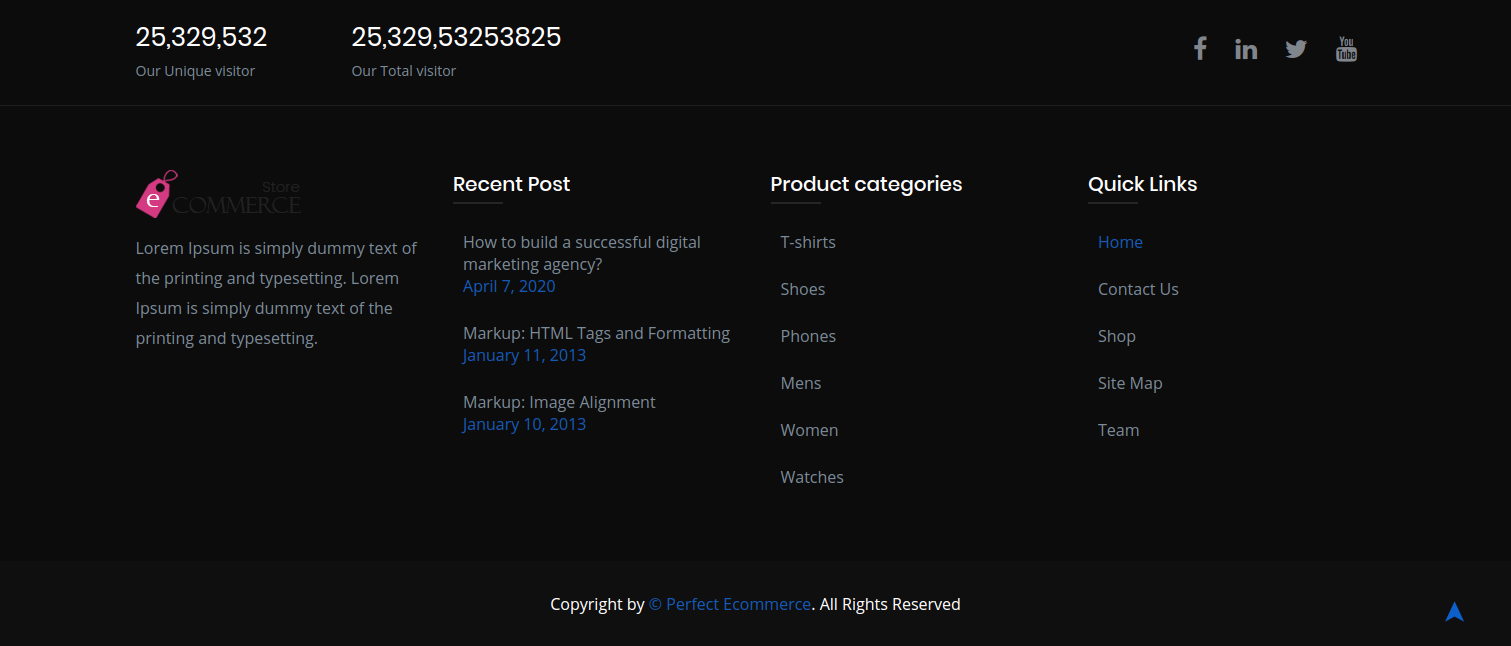Image resolution: width=1511 pixels, height=646 pixels.
Task: Select the Shoes product category
Action: (802, 289)
